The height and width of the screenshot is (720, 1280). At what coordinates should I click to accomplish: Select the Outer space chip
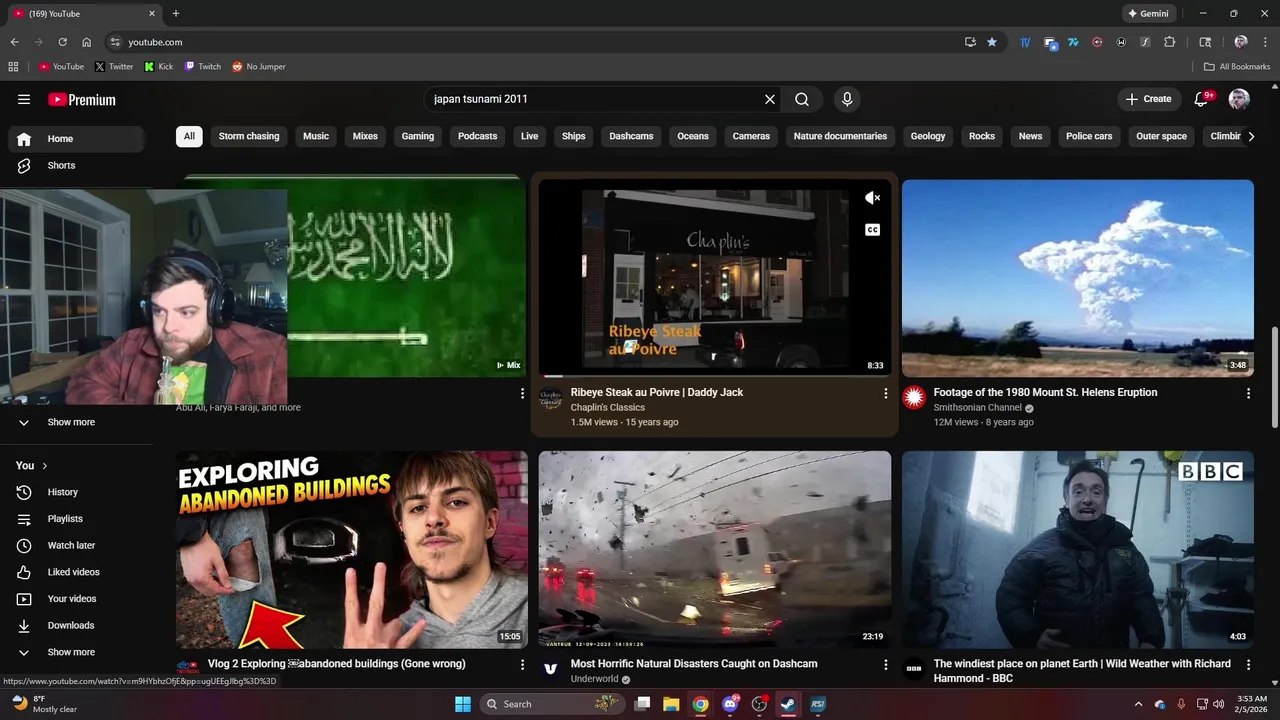[1161, 136]
